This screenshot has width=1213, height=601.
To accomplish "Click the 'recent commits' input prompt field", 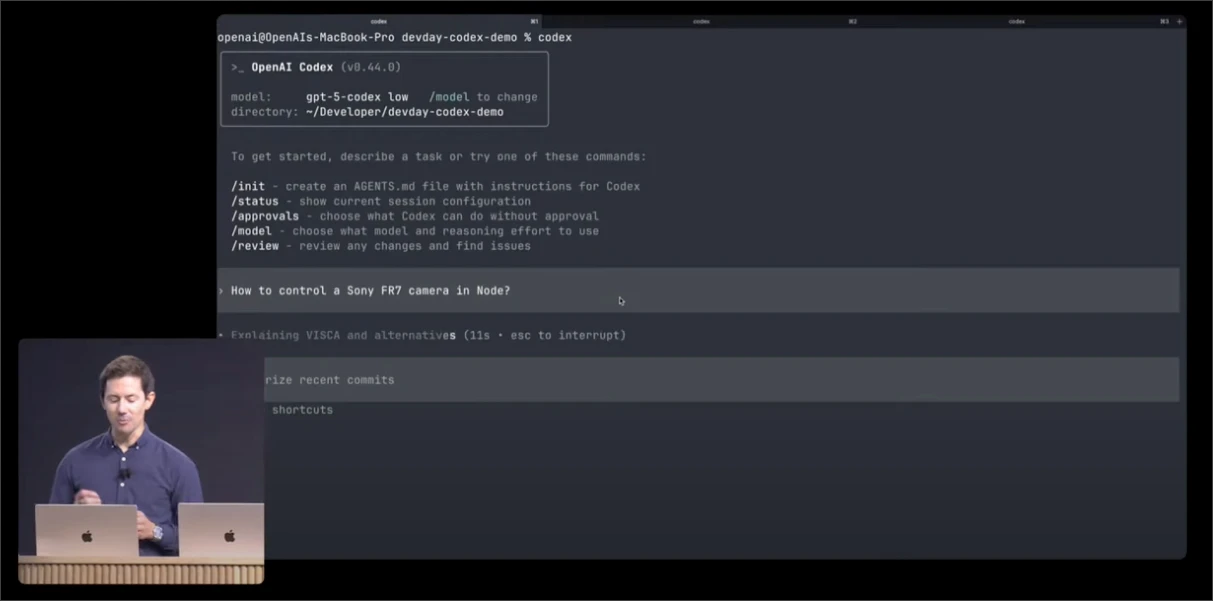I will (x=700, y=380).
